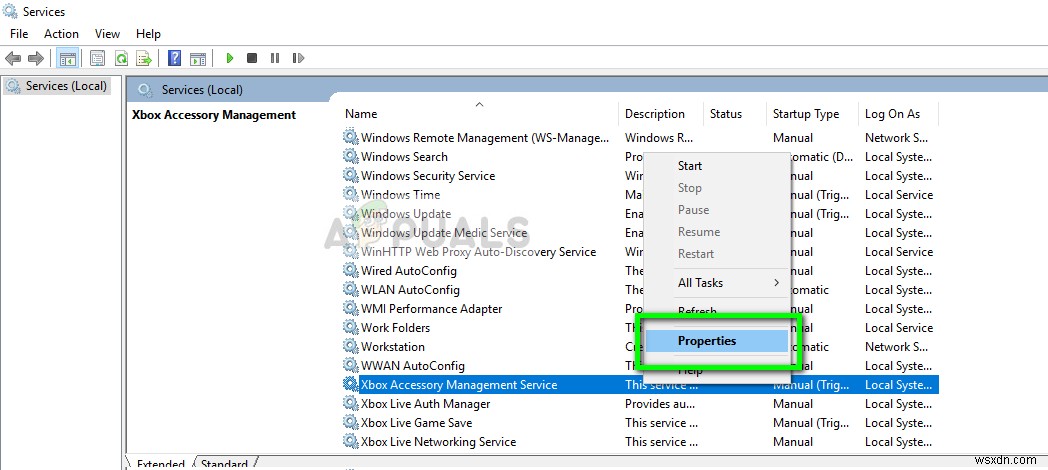
Task: Select the Xbox Live Auth Manager service
Action: pos(426,404)
